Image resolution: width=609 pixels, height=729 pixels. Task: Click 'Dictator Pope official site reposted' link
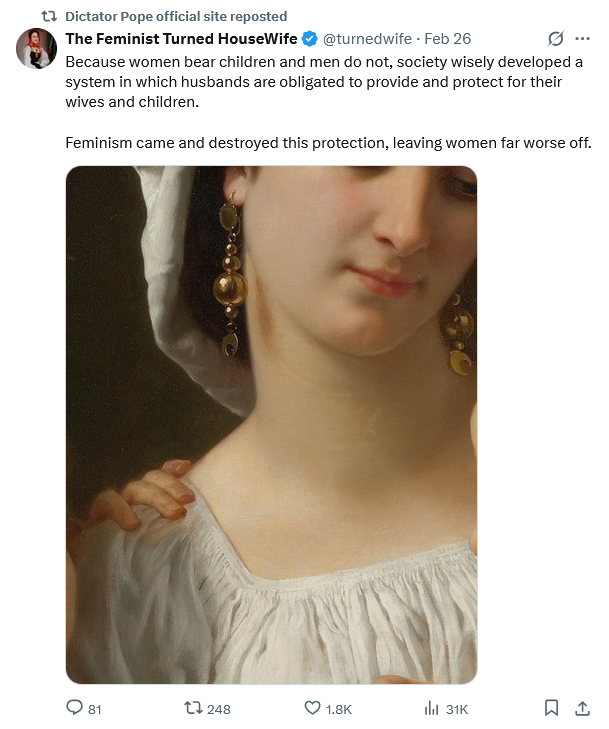pos(176,16)
